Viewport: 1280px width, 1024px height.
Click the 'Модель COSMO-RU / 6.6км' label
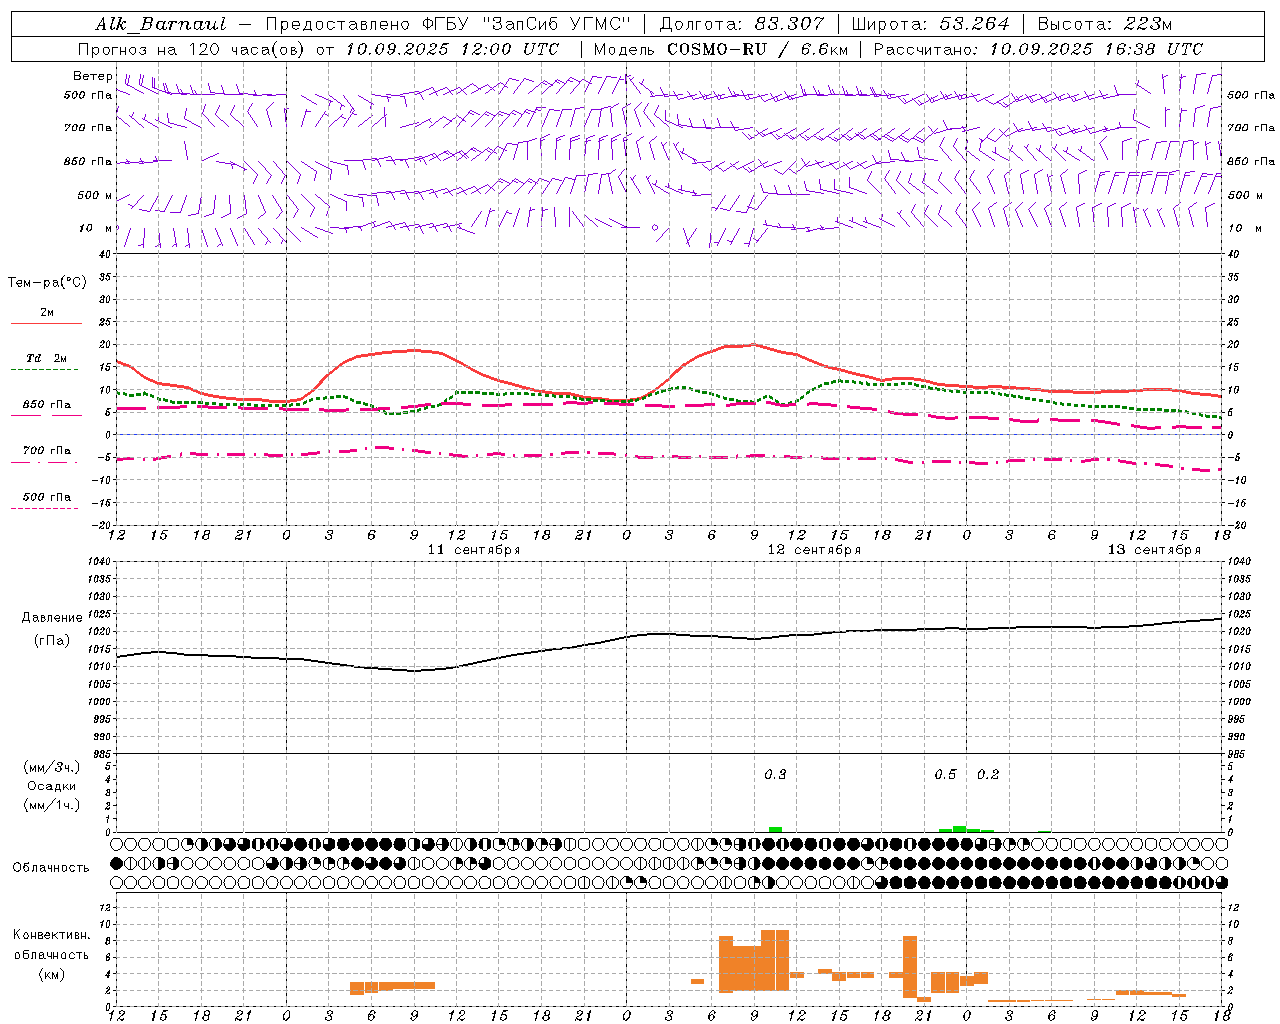point(721,49)
